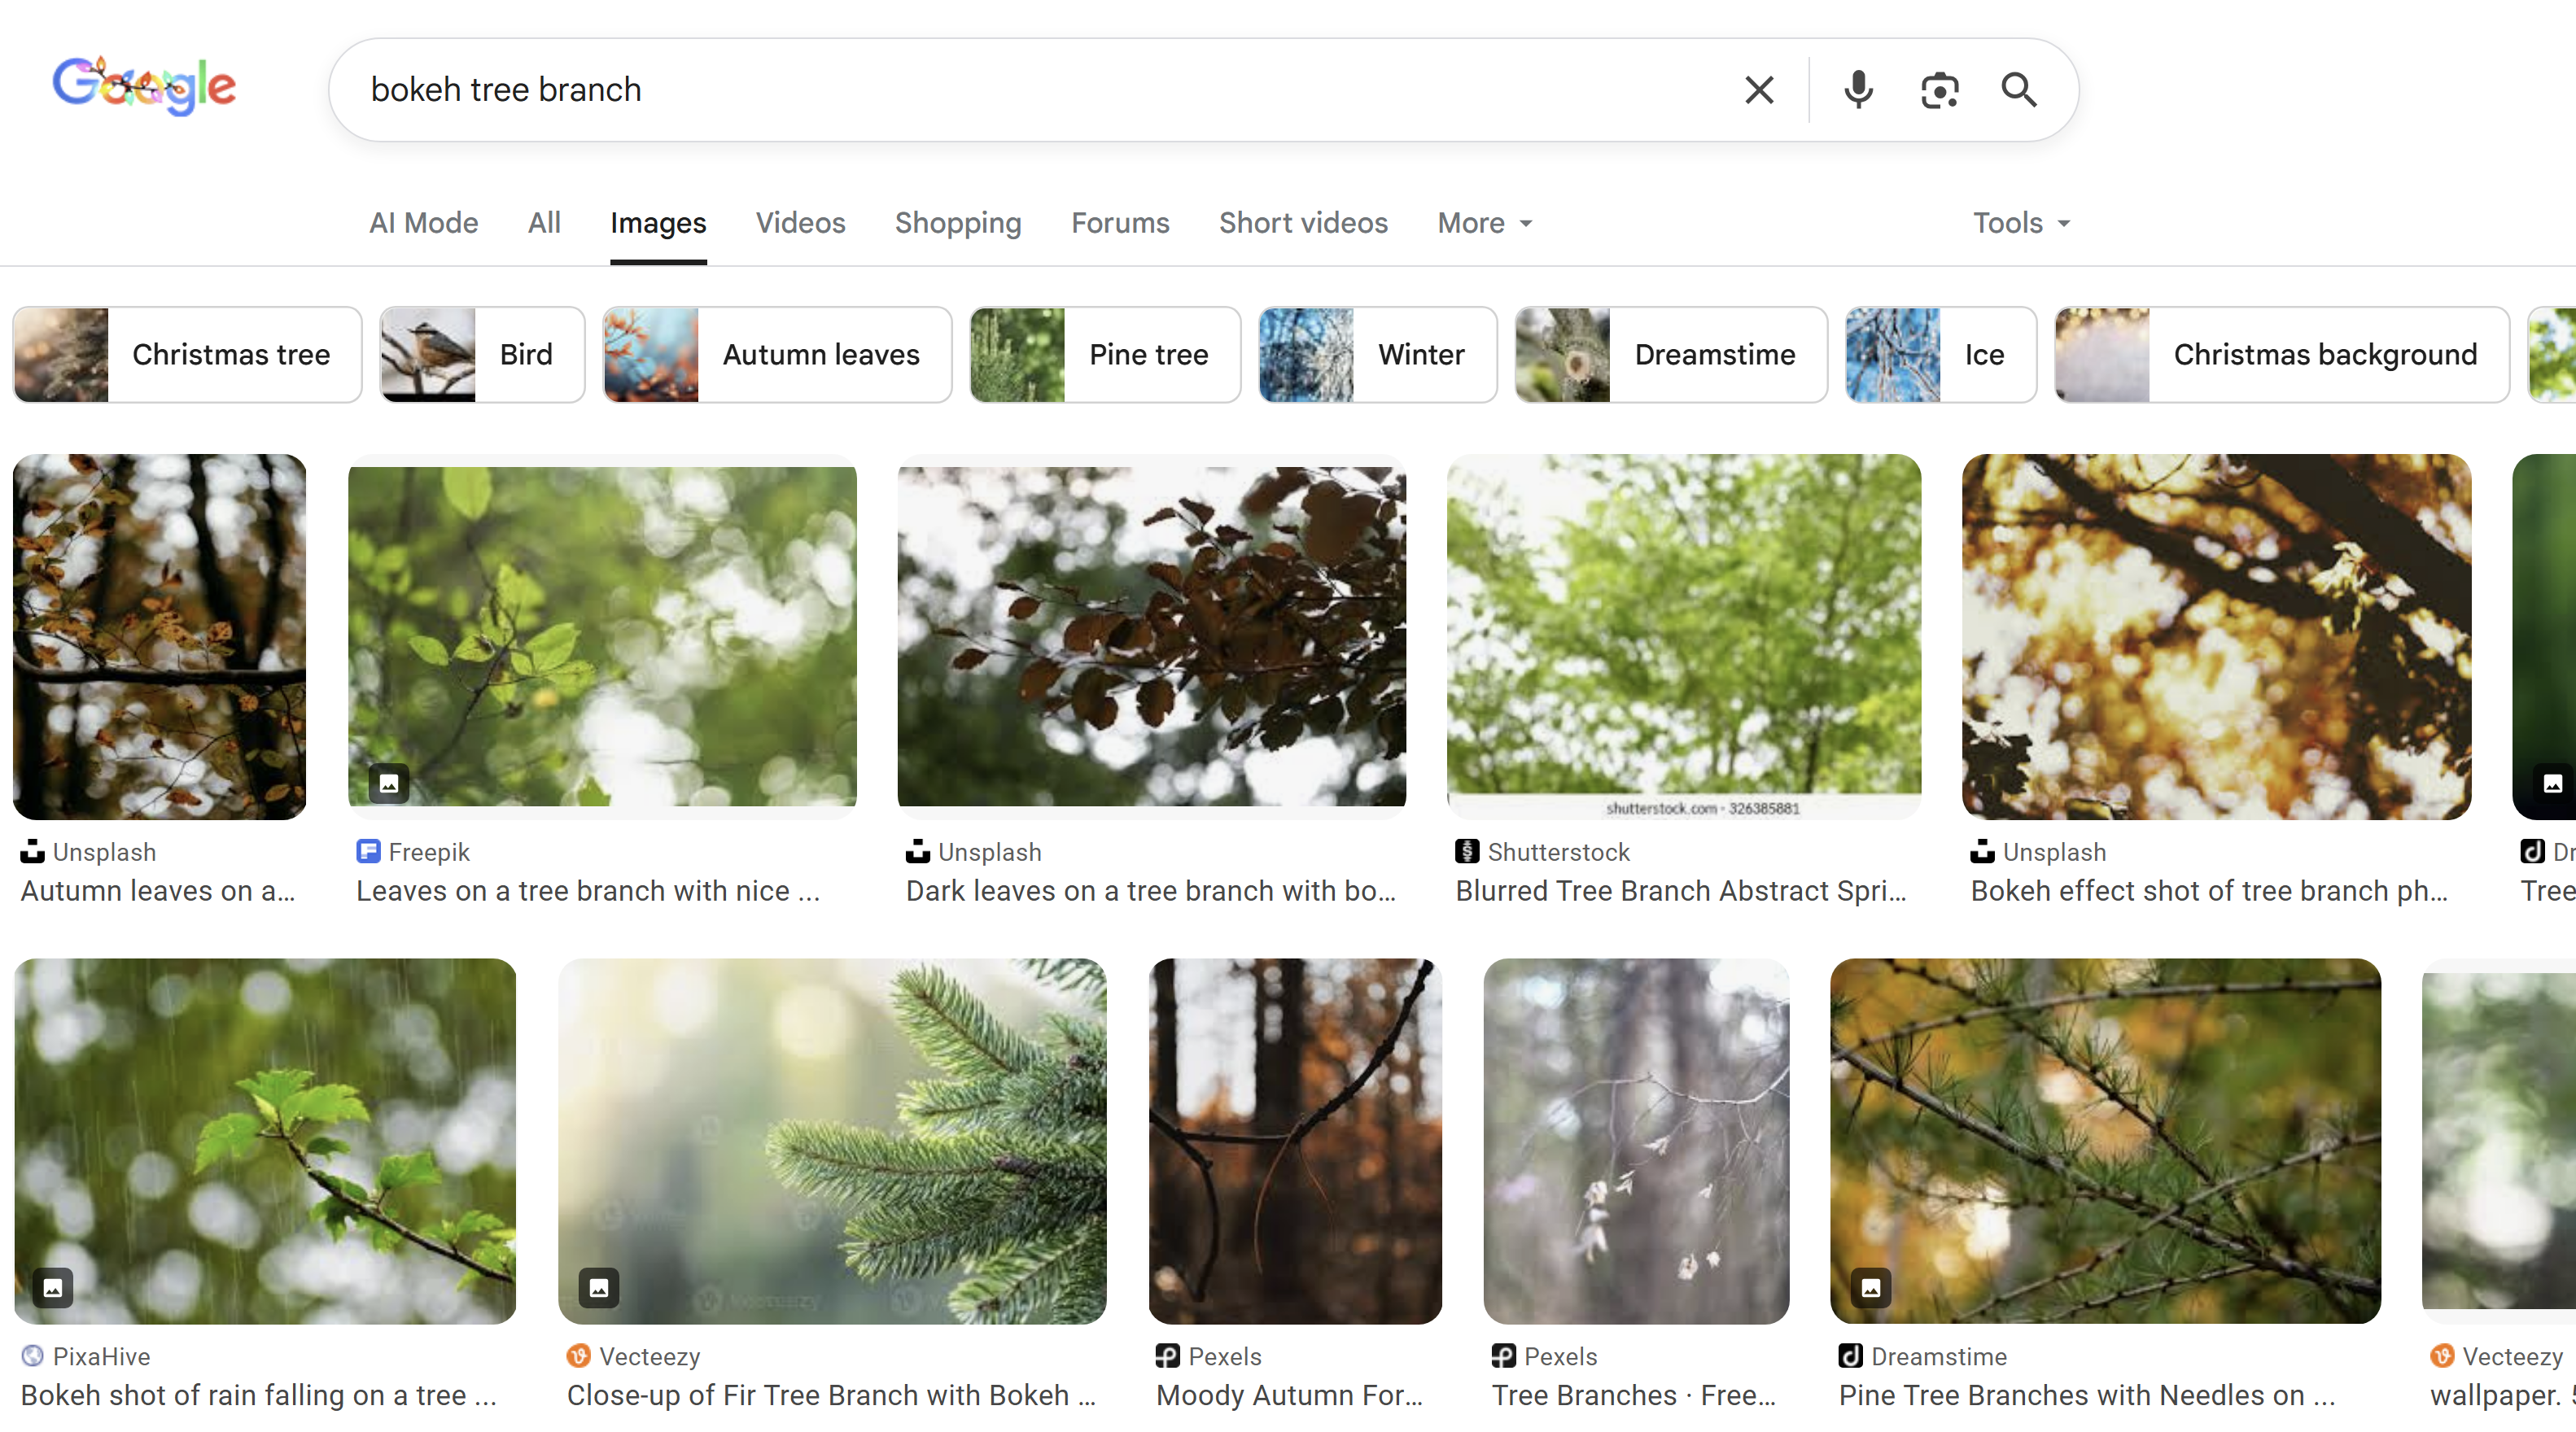Click the voice search microphone icon
This screenshot has height=1432, width=2576.
click(1858, 90)
